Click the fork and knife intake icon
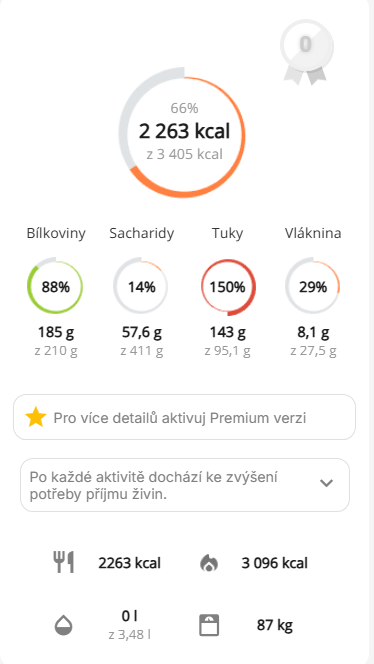 (x=64, y=562)
